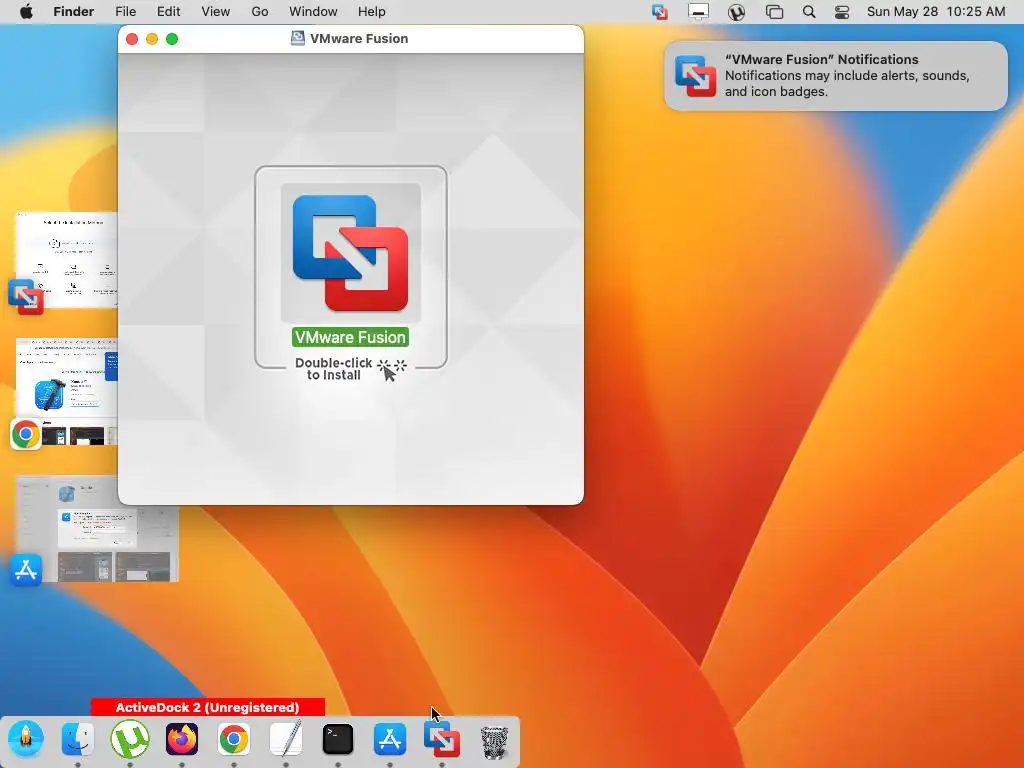Launch Firefox from the dock

point(182,739)
